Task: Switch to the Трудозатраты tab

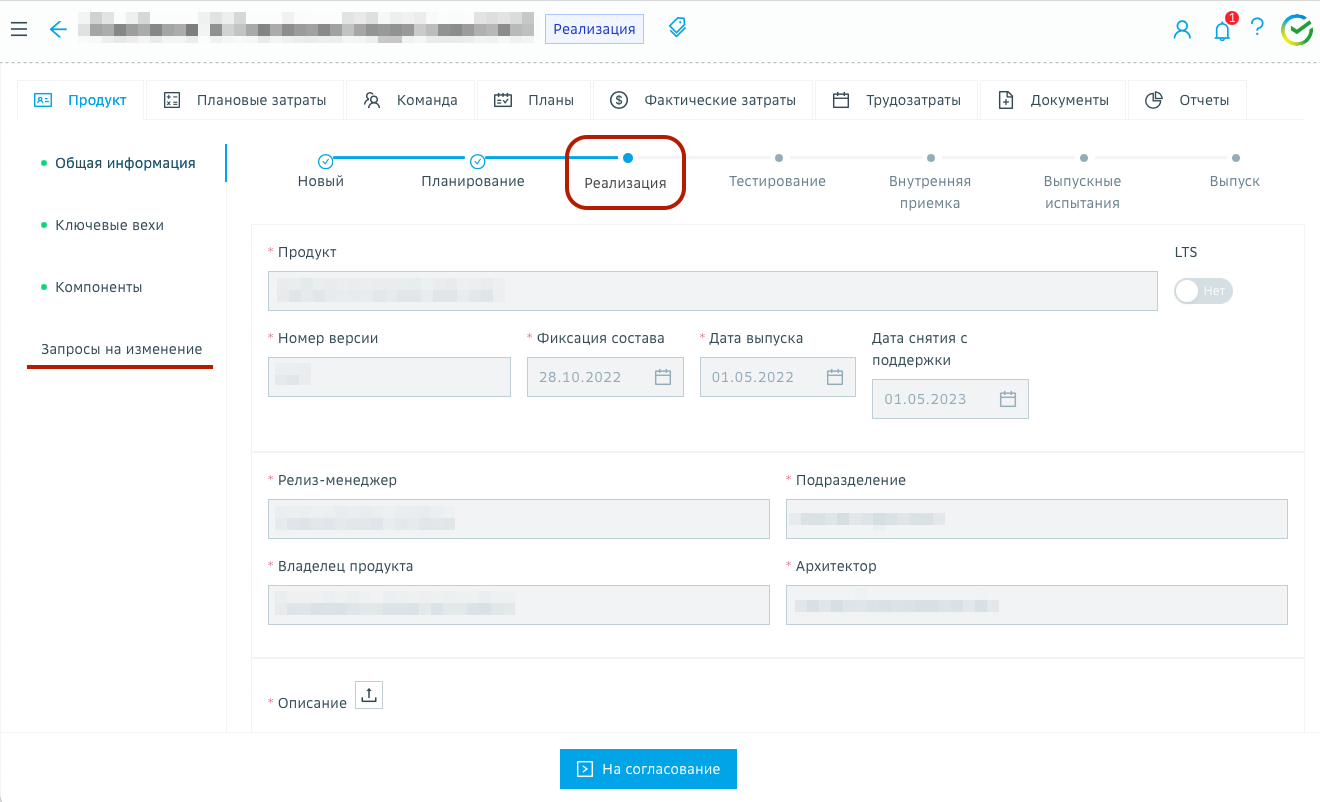Action: [896, 100]
